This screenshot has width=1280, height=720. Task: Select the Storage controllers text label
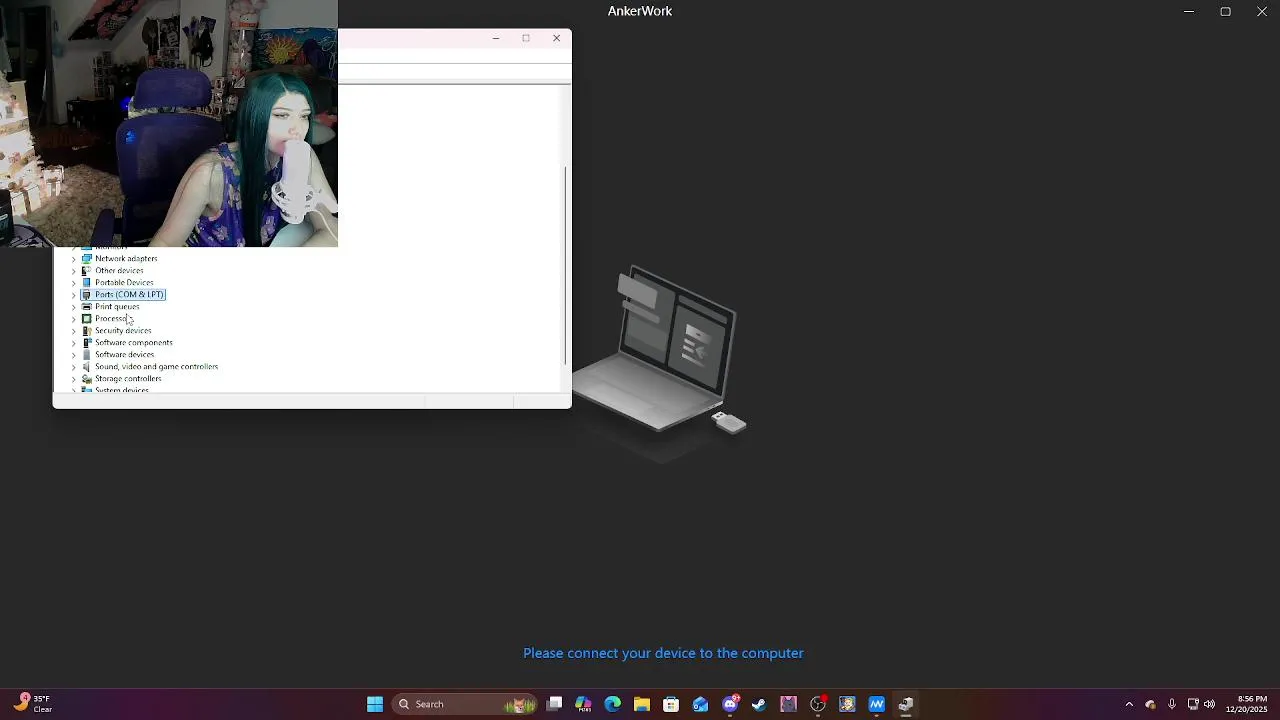pyautogui.click(x=128, y=379)
